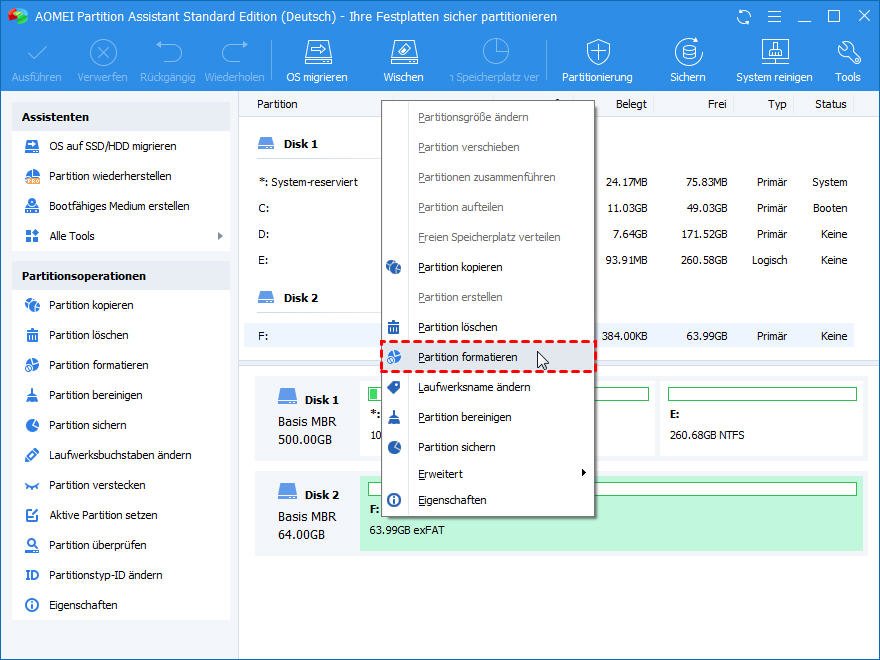Click Partition bereinigen in the sidebar
This screenshot has height=660, width=880.
(x=121, y=395)
